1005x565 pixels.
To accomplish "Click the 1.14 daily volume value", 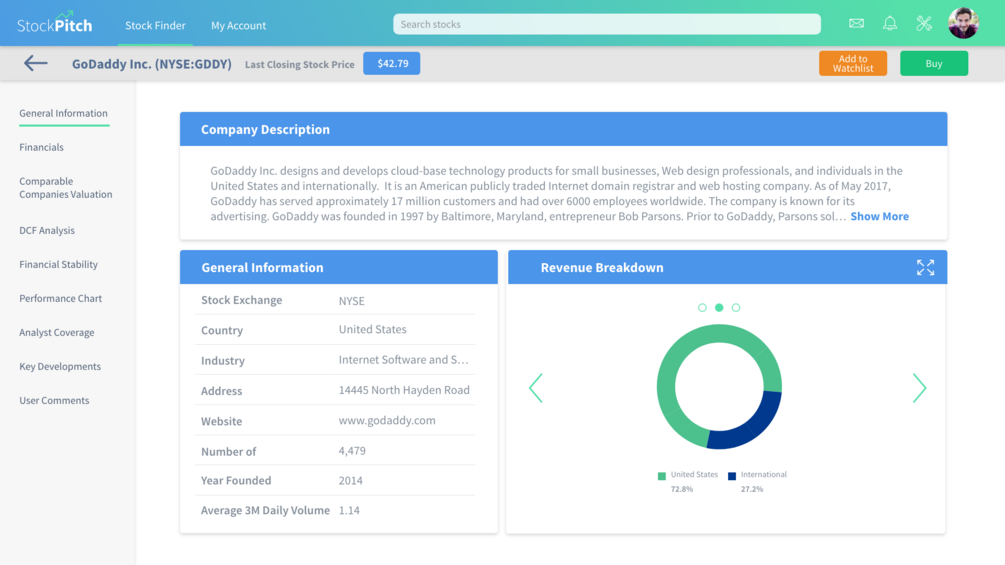I will click(x=349, y=511).
